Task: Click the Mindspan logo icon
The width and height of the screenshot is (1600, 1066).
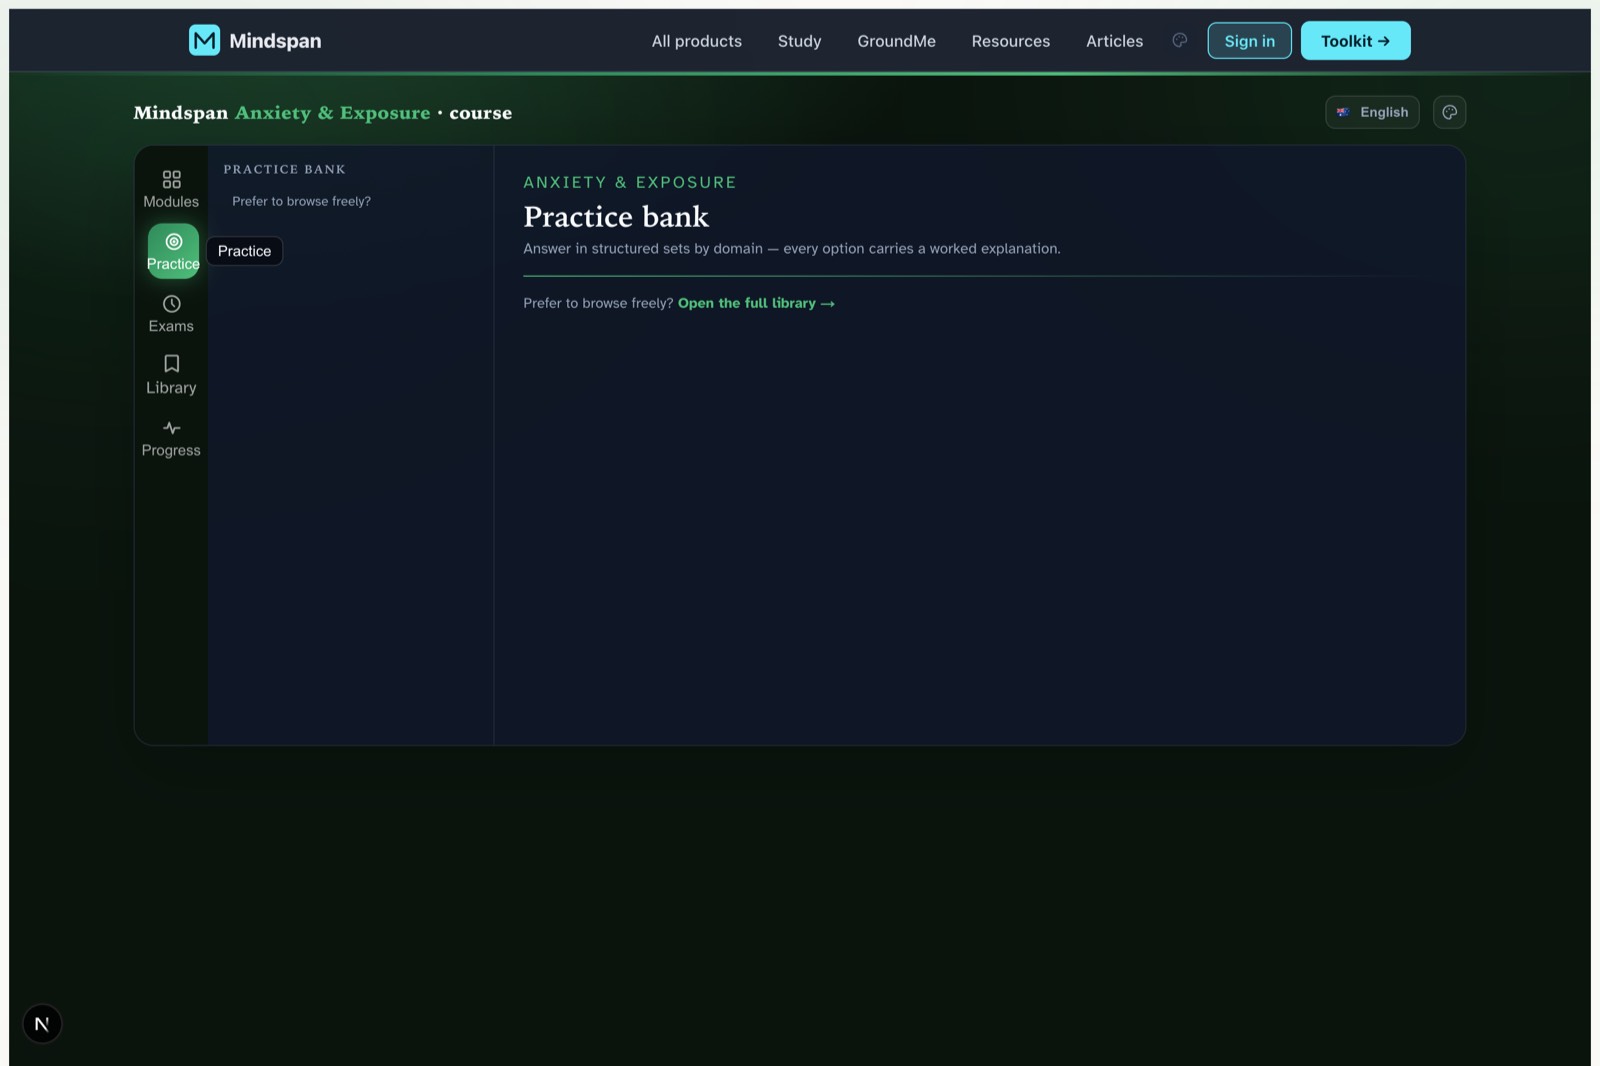Action: click(x=204, y=40)
